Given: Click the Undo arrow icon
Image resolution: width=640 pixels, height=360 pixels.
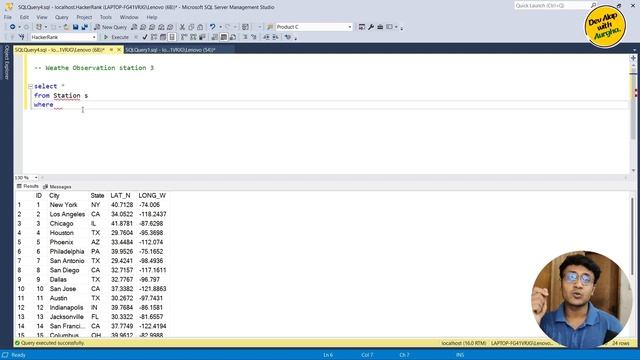Looking at the screenshot, I should click(212, 27).
